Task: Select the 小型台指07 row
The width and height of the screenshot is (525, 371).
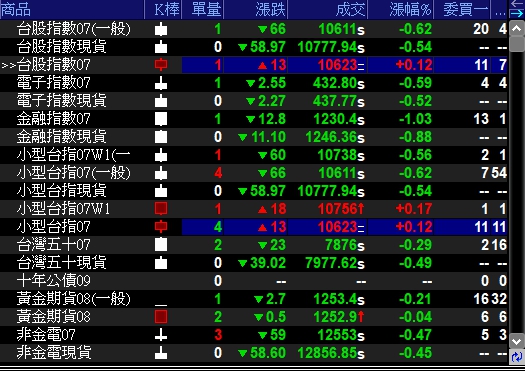Action: (x=254, y=227)
